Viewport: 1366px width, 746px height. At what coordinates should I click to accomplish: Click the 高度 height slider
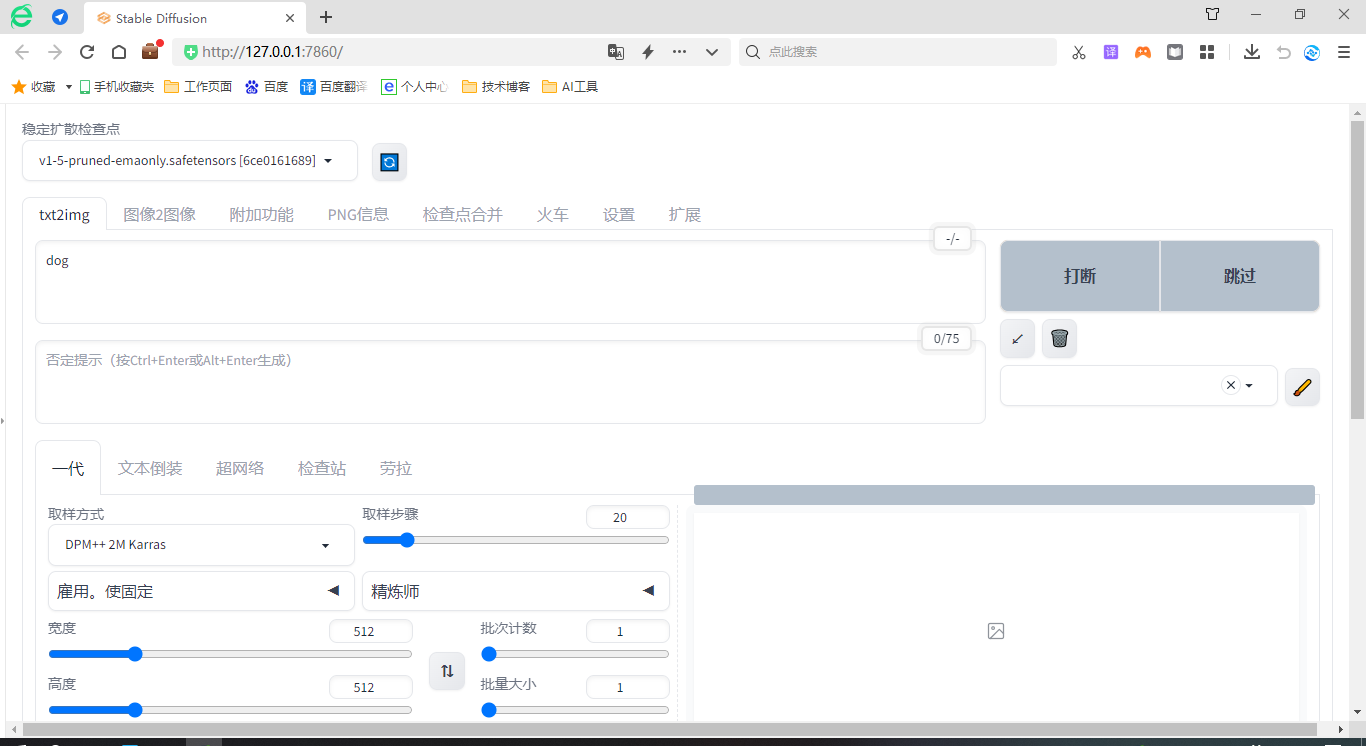(230, 710)
